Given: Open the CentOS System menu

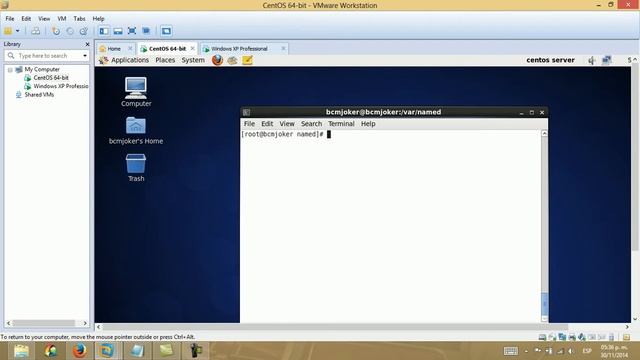Looking at the screenshot, I should click(x=193, y=60).
